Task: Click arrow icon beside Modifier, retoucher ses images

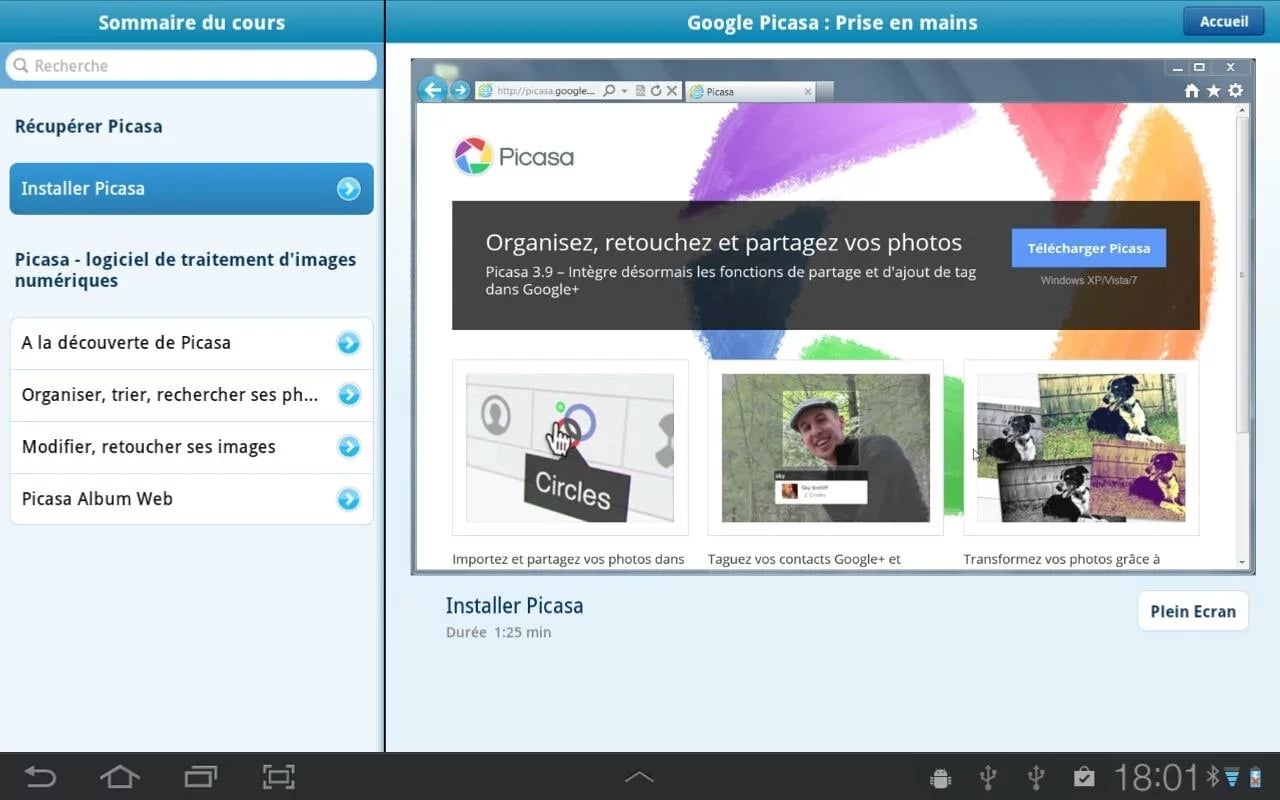Action: tap(348, 447)
